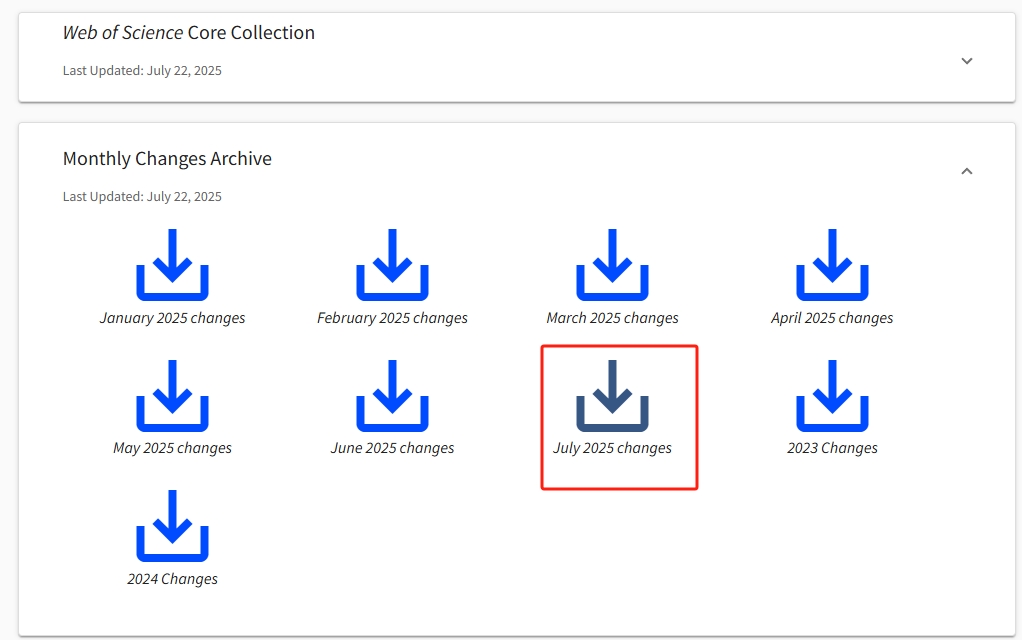Expand the Web of Science Core Collection chevron

[966, 61]
